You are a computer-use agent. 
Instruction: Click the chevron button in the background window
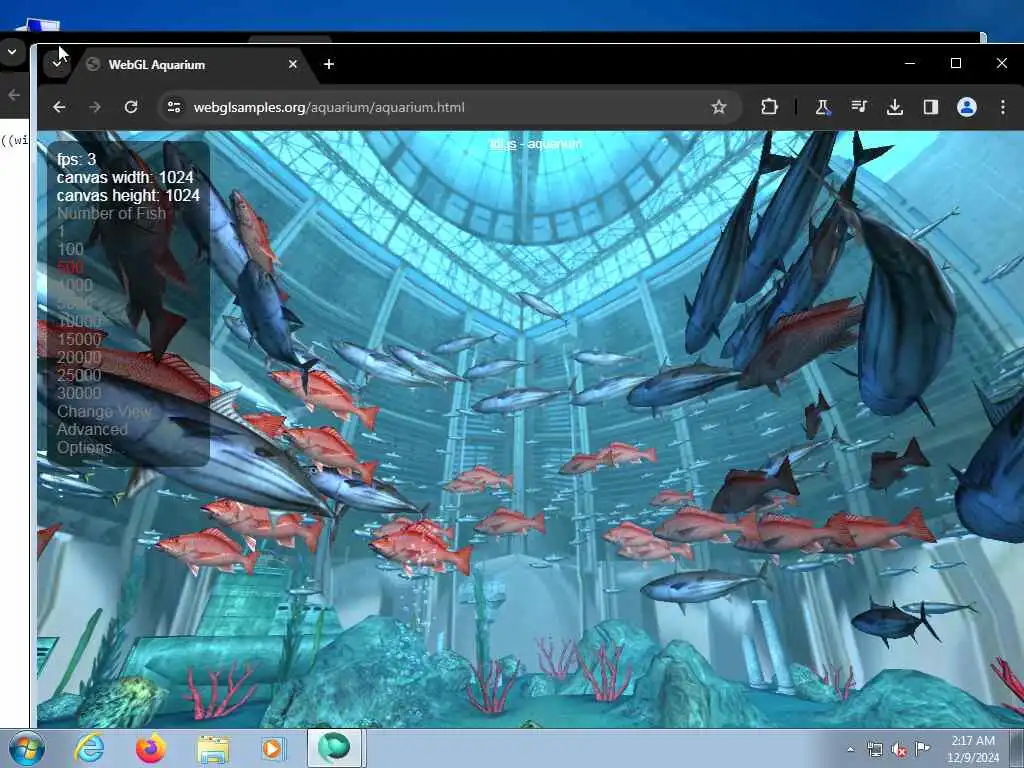(x=12, y=52)
